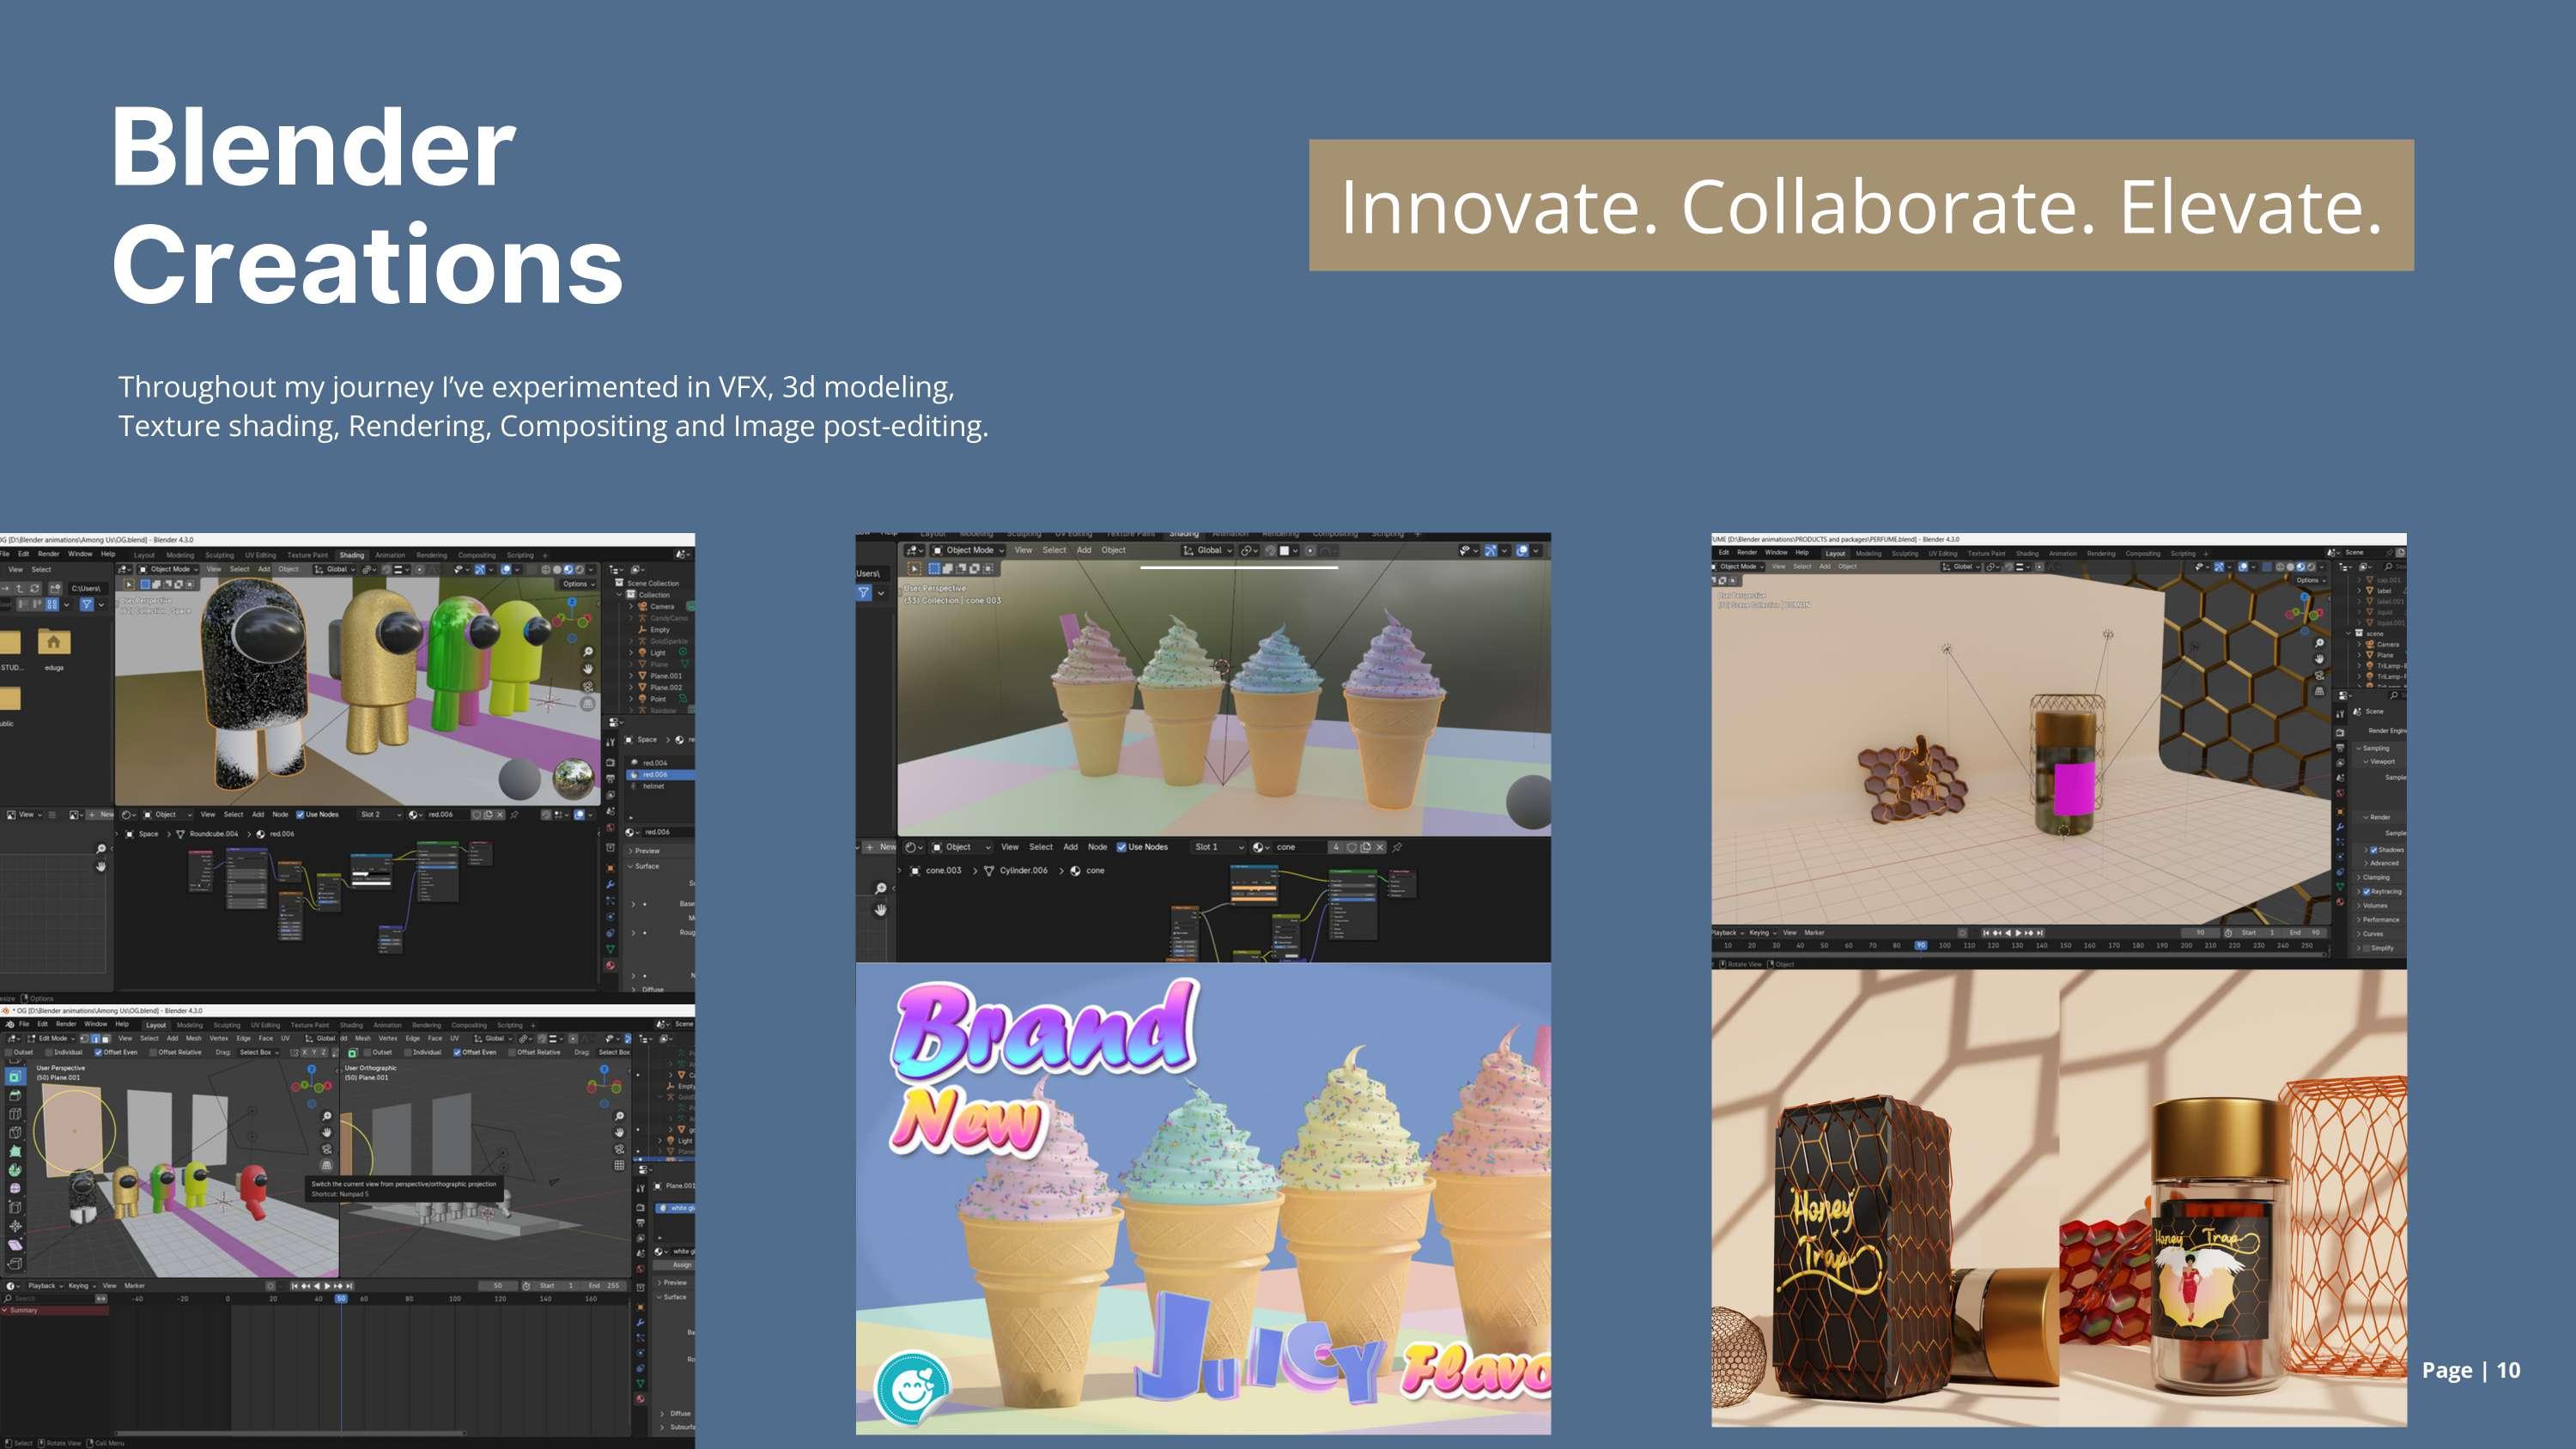Click the frame 50 playhead marker in timeline
The width and height of the screenshot is (2576, 1449).
pos(341,1298)
